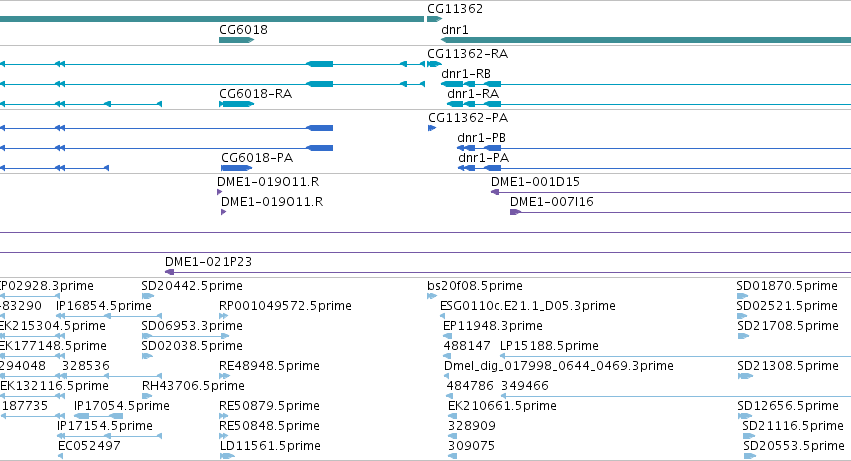Click the EP11948.3prime EST label

pos(493,326)
